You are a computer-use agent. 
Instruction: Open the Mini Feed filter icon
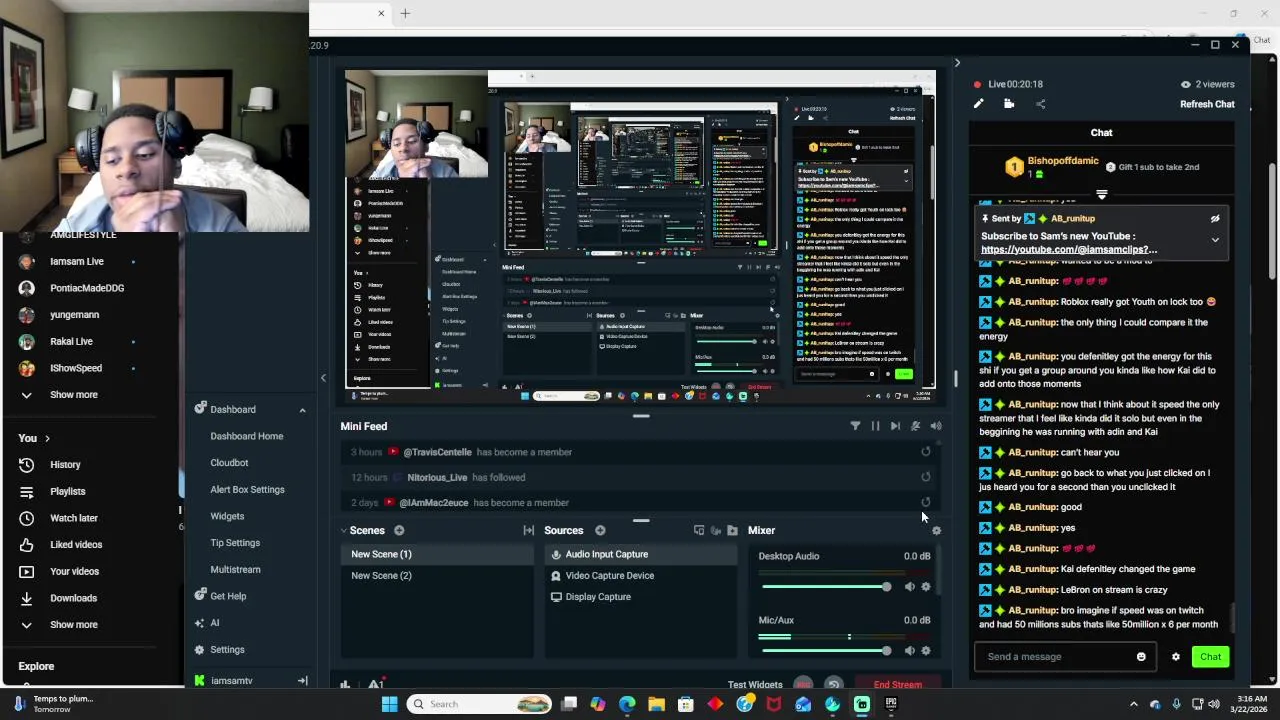[x=855, y=426]
